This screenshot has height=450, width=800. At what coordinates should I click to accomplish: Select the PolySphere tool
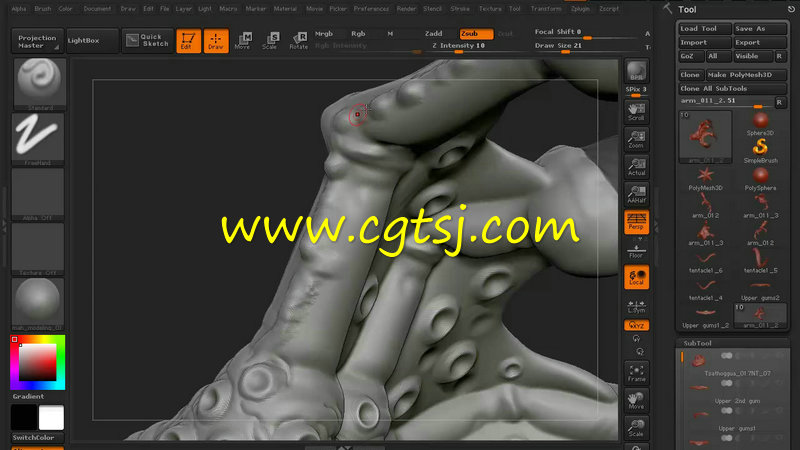[x=760, y=179]
